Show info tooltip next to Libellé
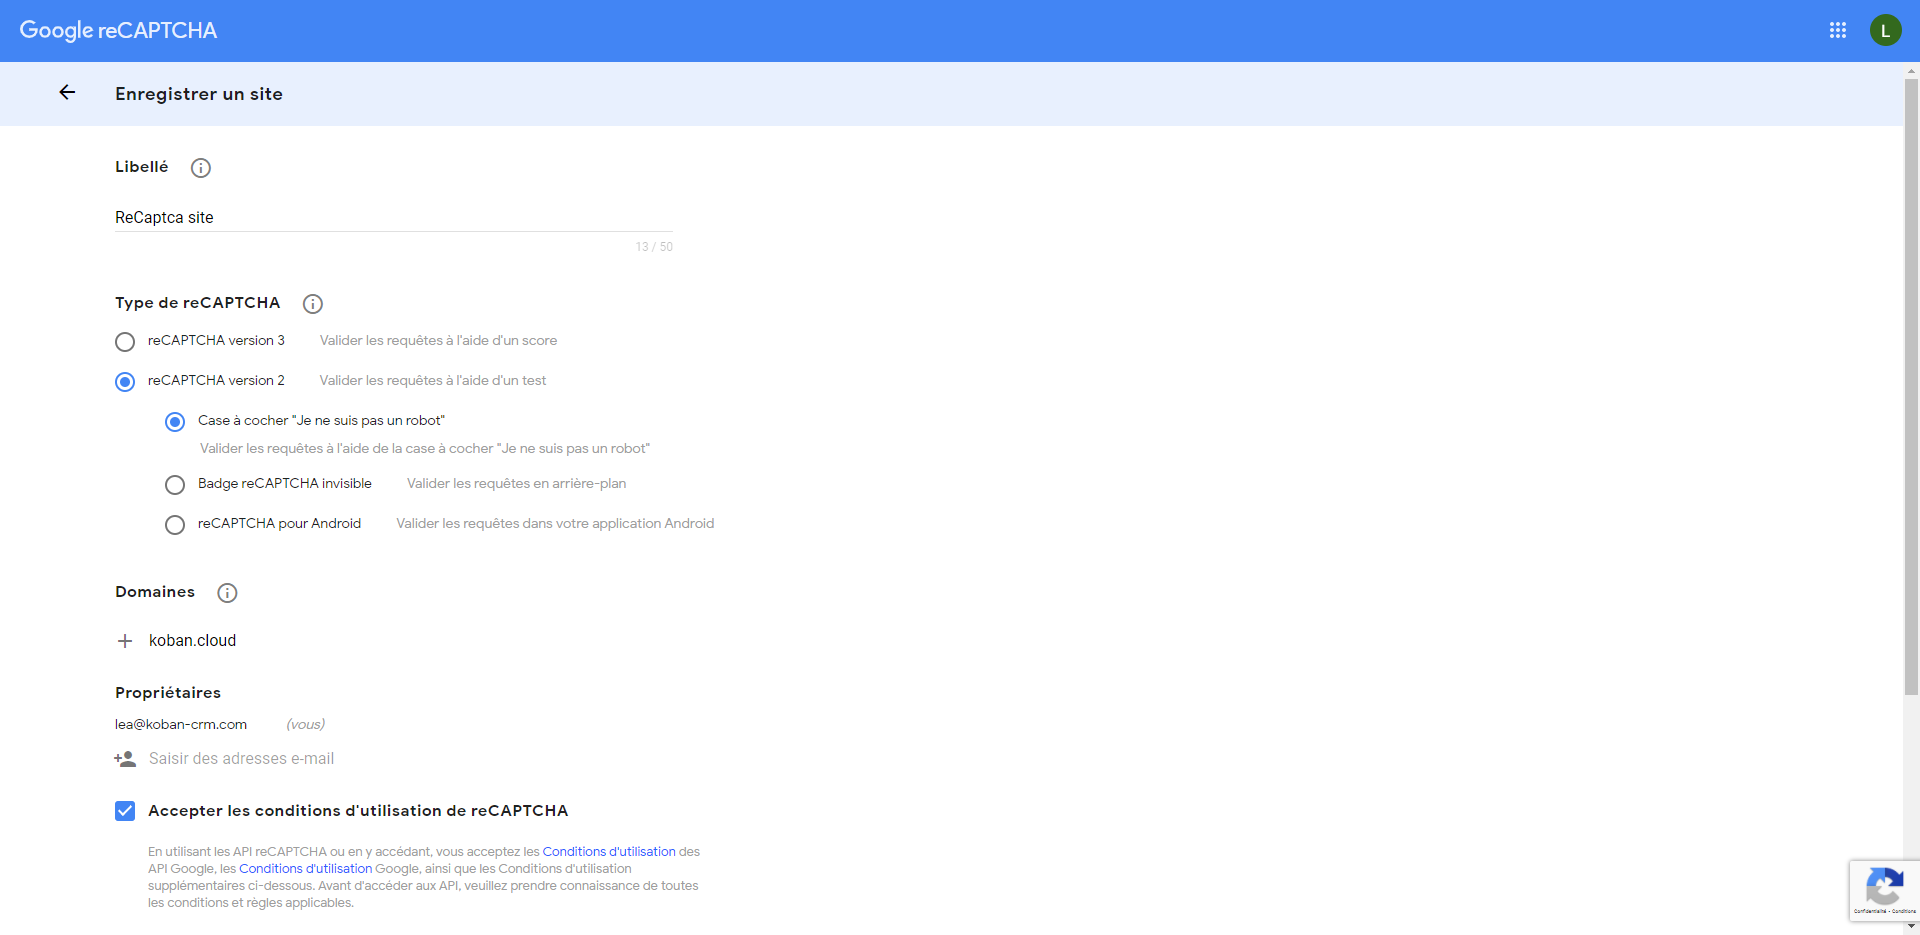 coord(201,168)
